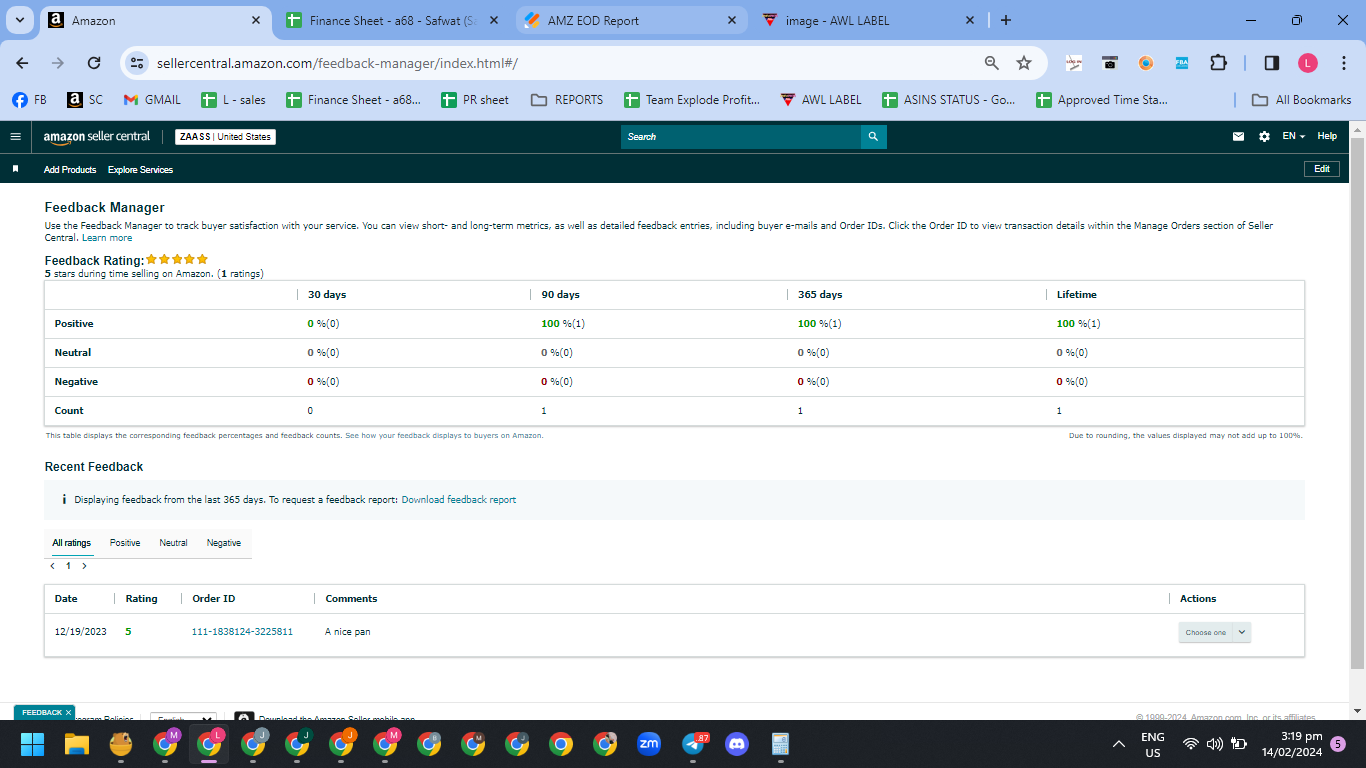
Task: Open the Seller Central hamburger menu
Action: click(x=15, y=136)
